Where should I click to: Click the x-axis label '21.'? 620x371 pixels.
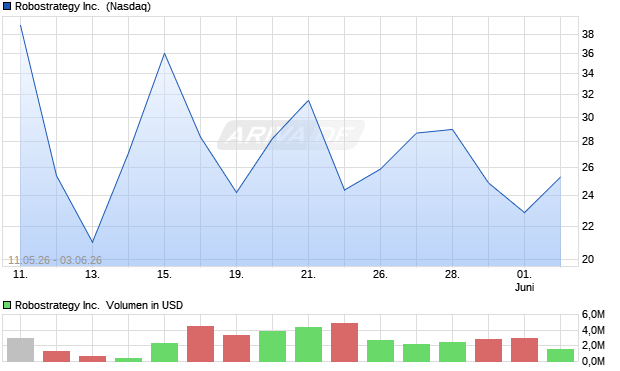[308, 274]
